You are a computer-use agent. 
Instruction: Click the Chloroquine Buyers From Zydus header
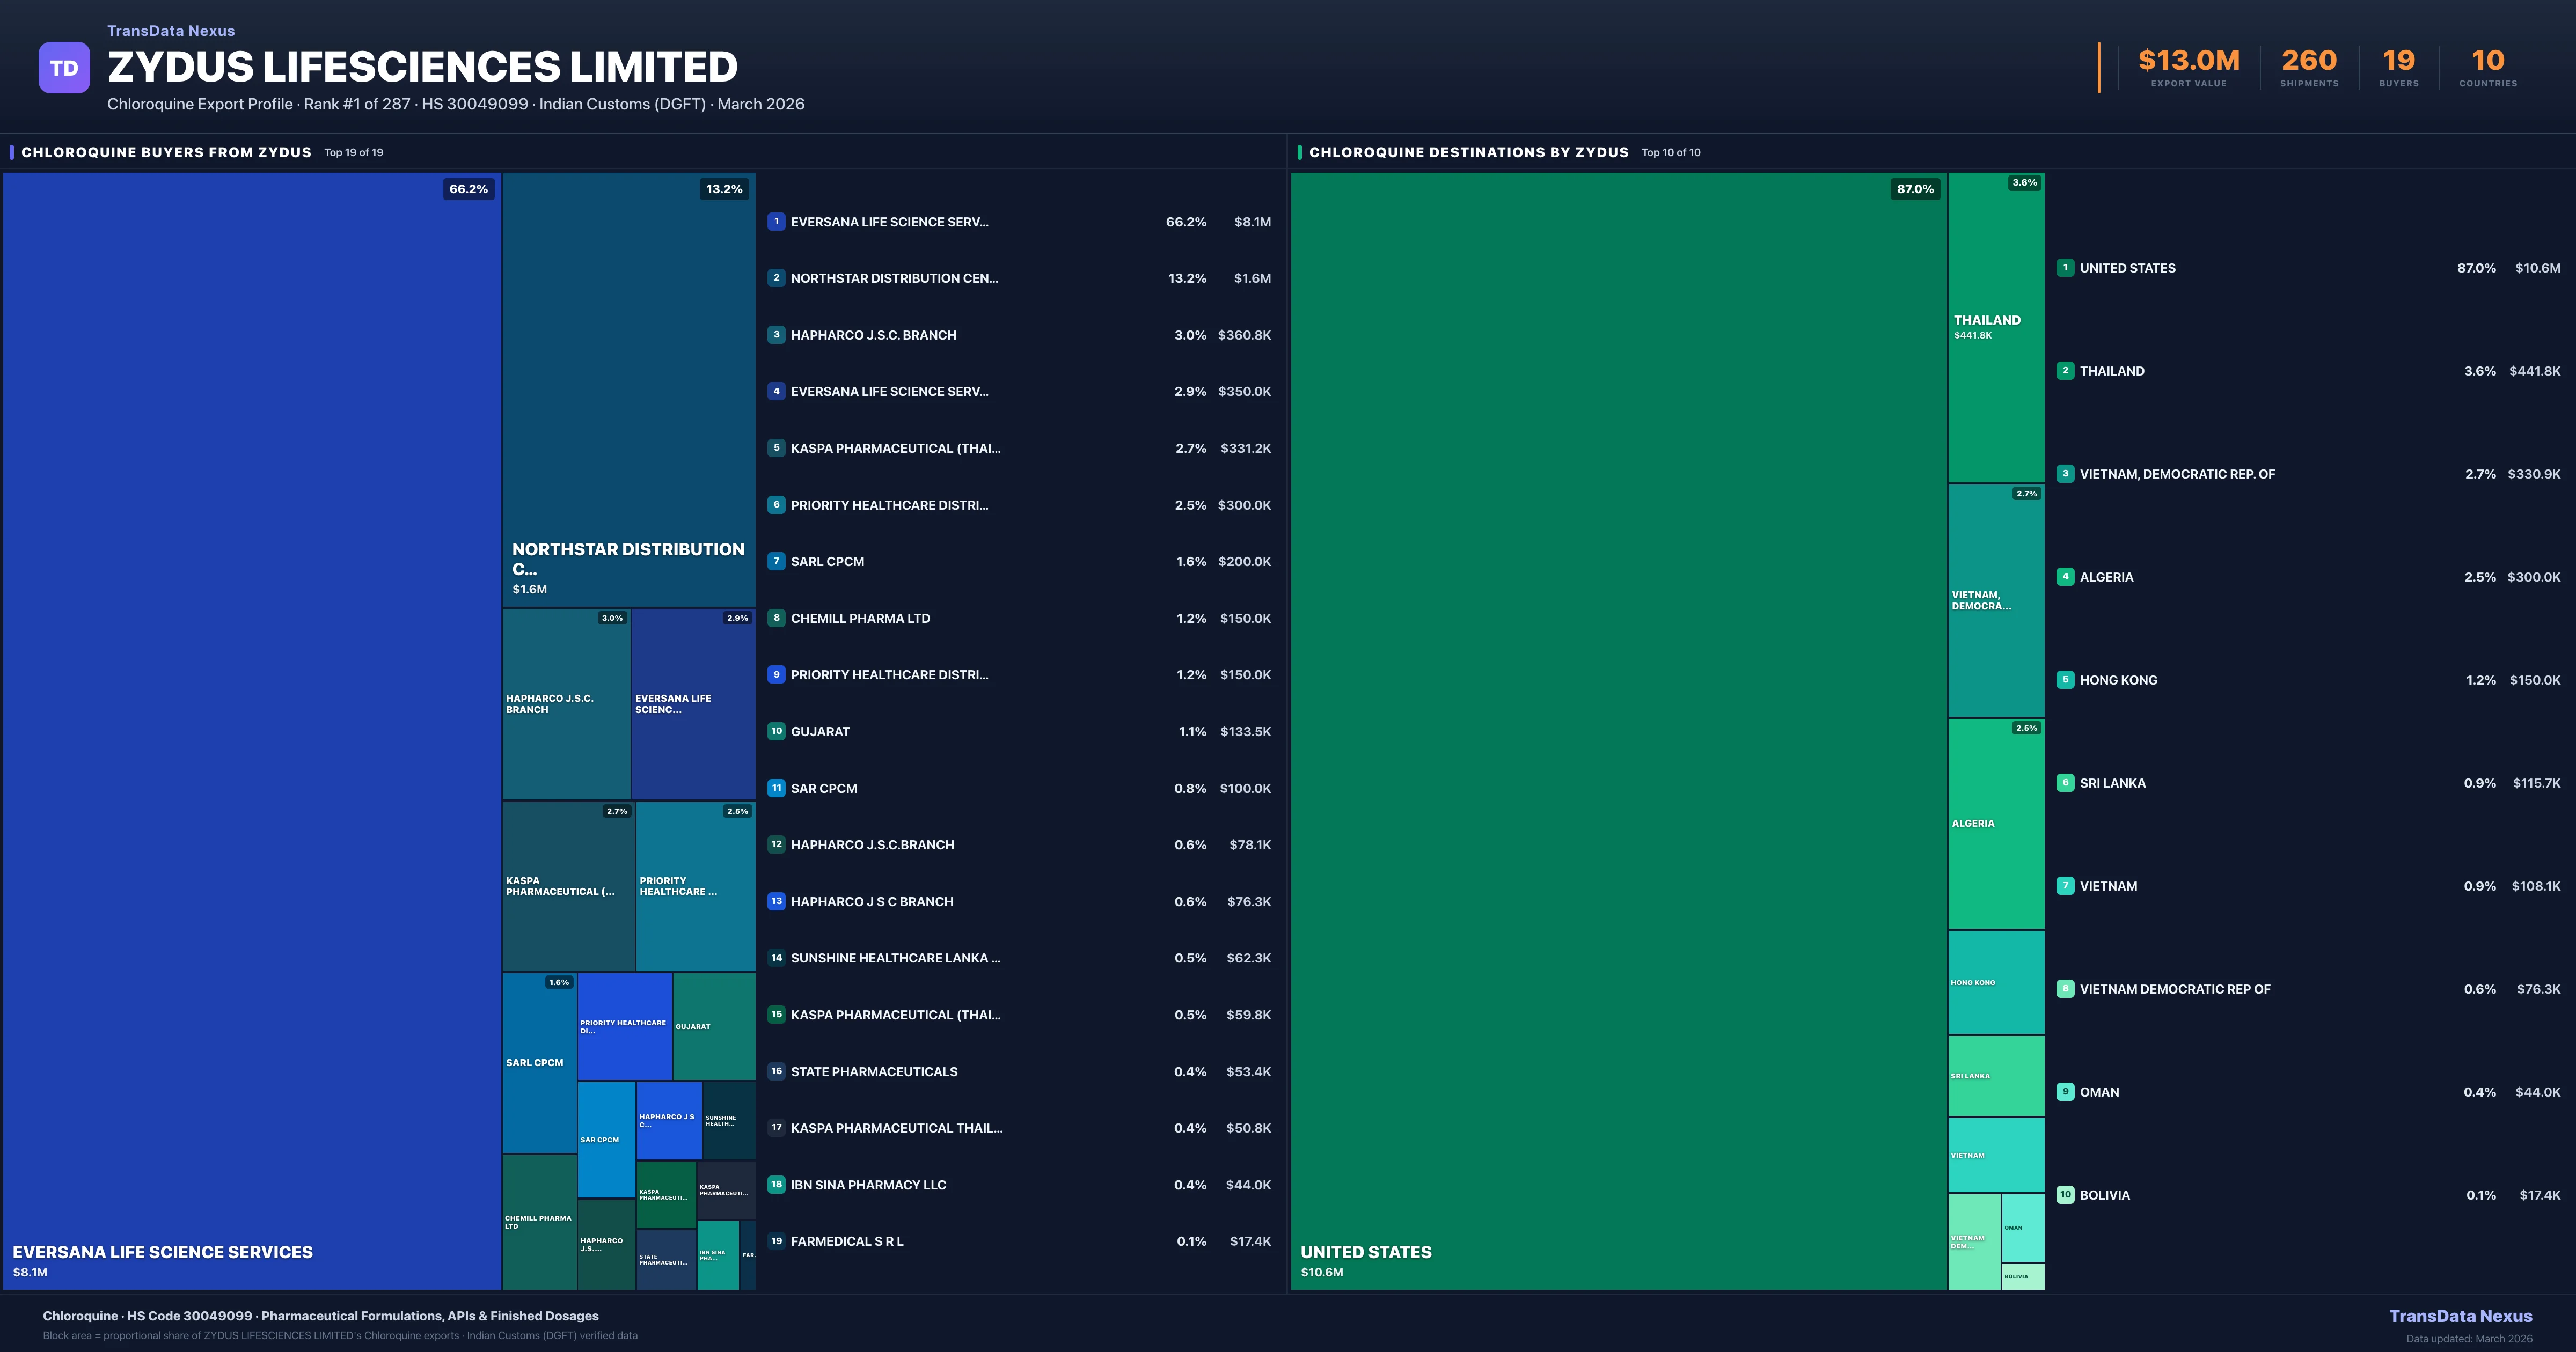click(x=166, y=152)
